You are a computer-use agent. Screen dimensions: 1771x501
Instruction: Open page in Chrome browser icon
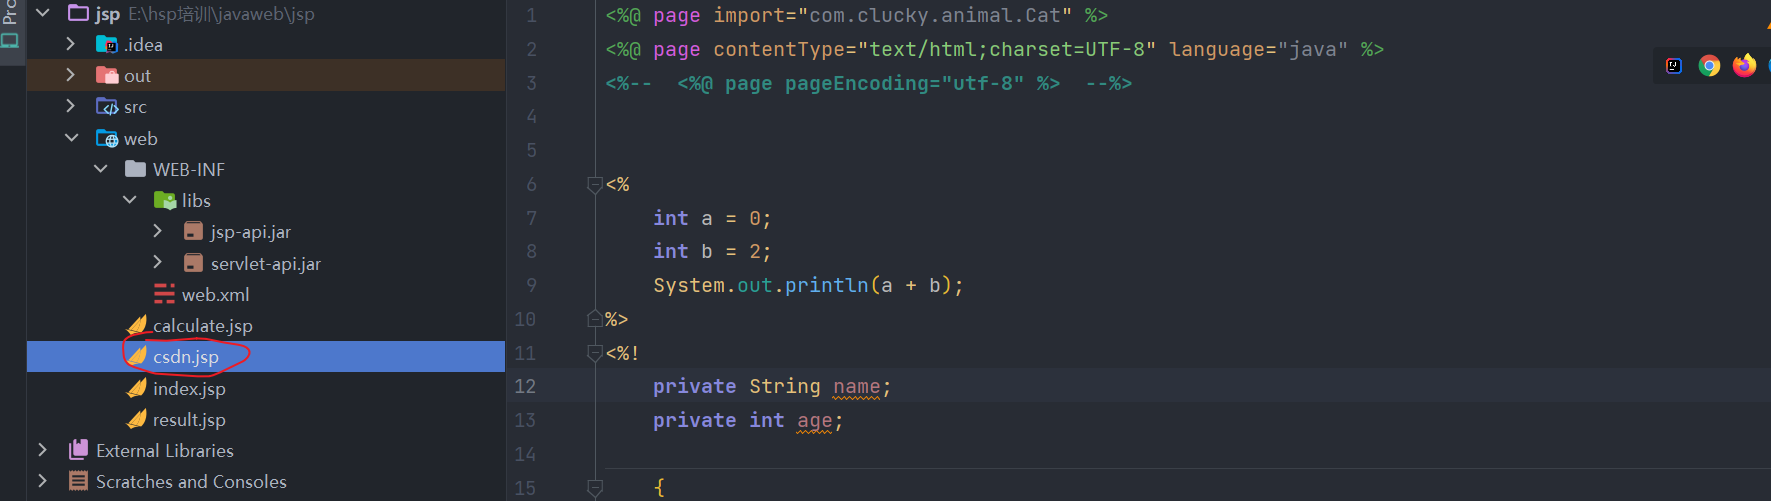click(1709, 66)
